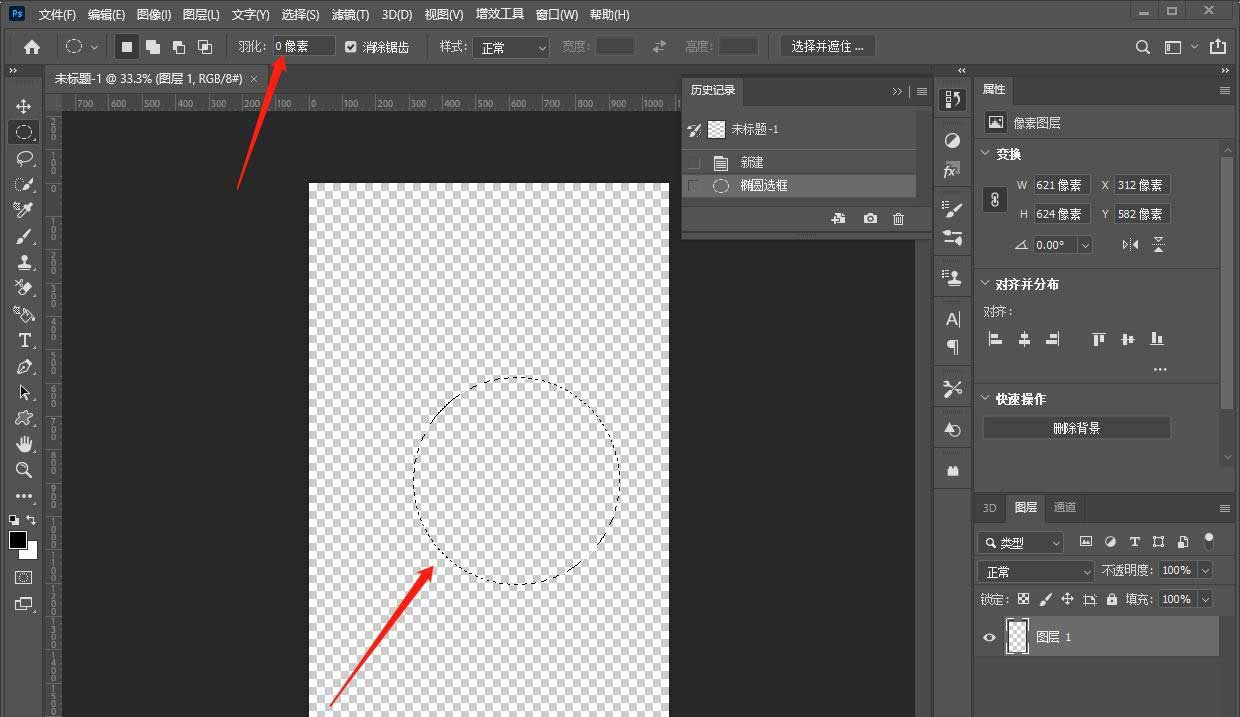Viewport: 1240px width, 717px height.
Task: Select the 椭圆选框 history state
Action: [800, 186]
